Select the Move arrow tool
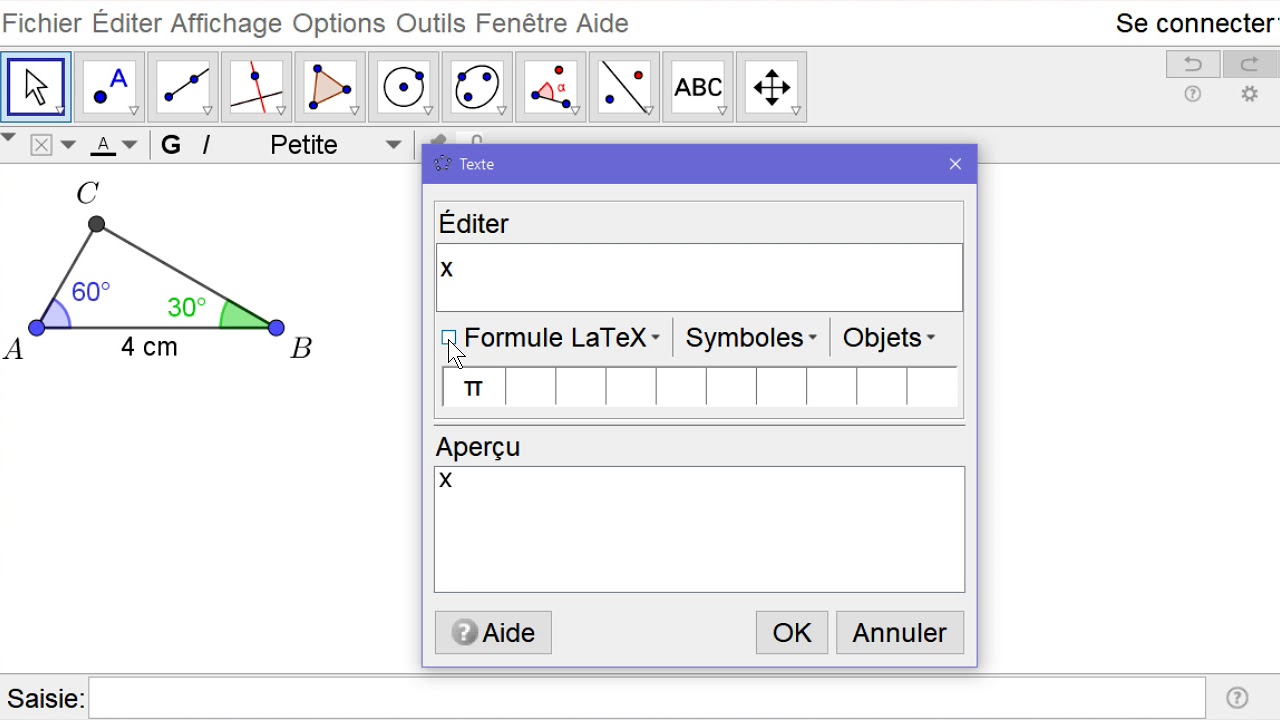The image size is (1280, 720). 36,87
